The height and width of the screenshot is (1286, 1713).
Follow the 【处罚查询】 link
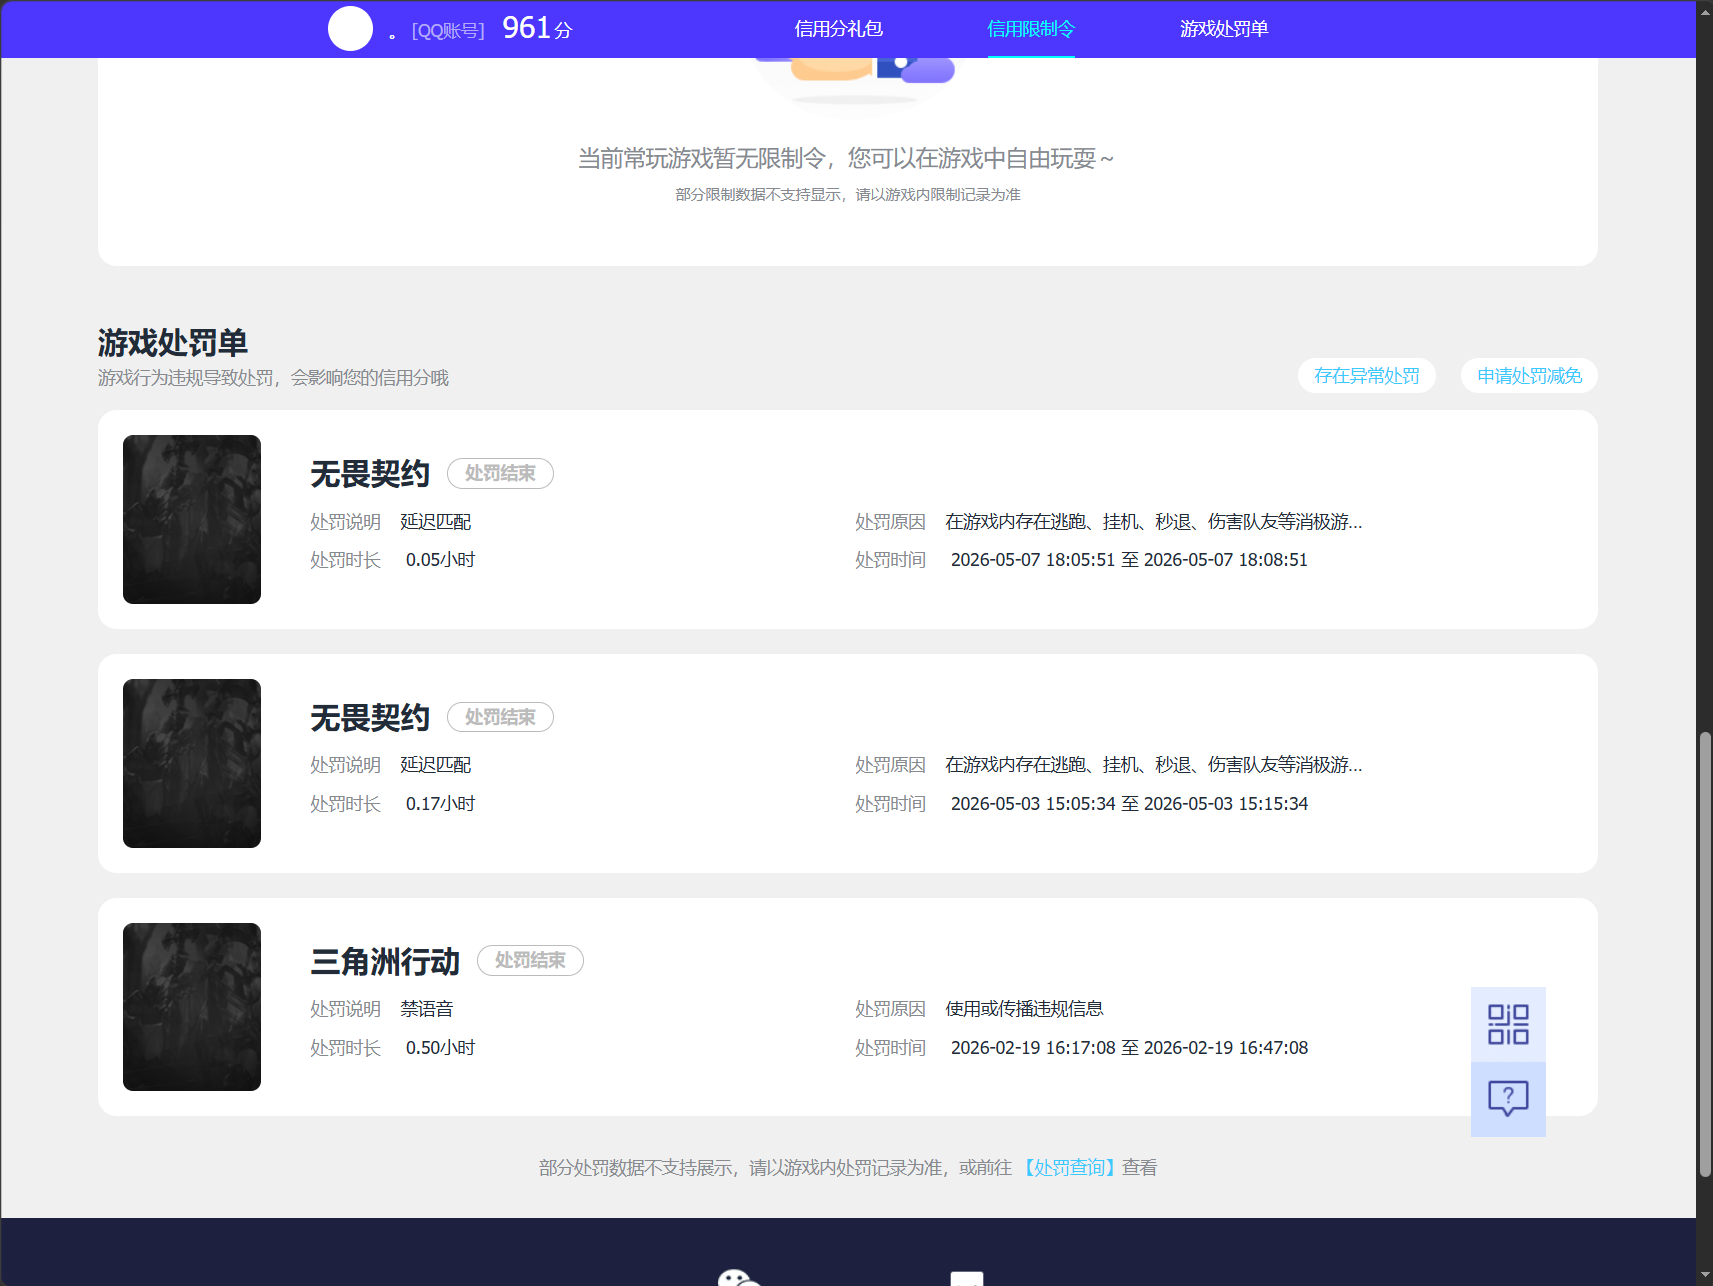[1069, 1168]
